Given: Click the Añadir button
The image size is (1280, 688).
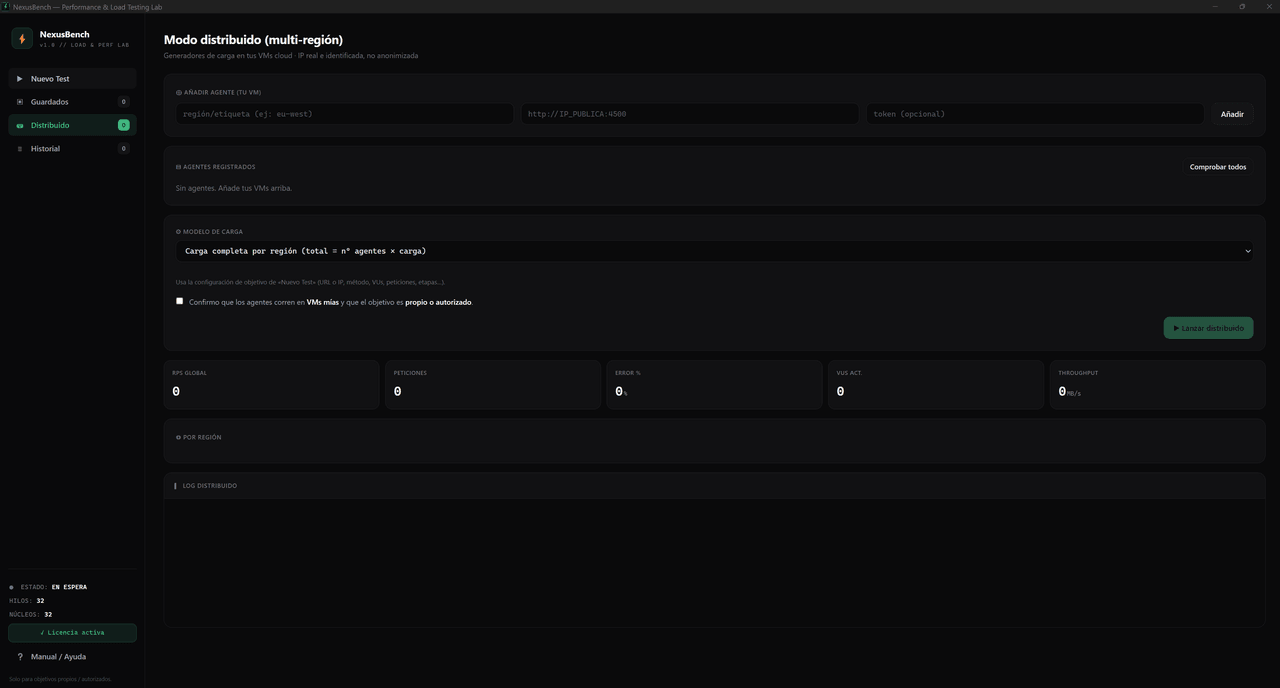Looking at the screenshot, I should (1232, 114).
